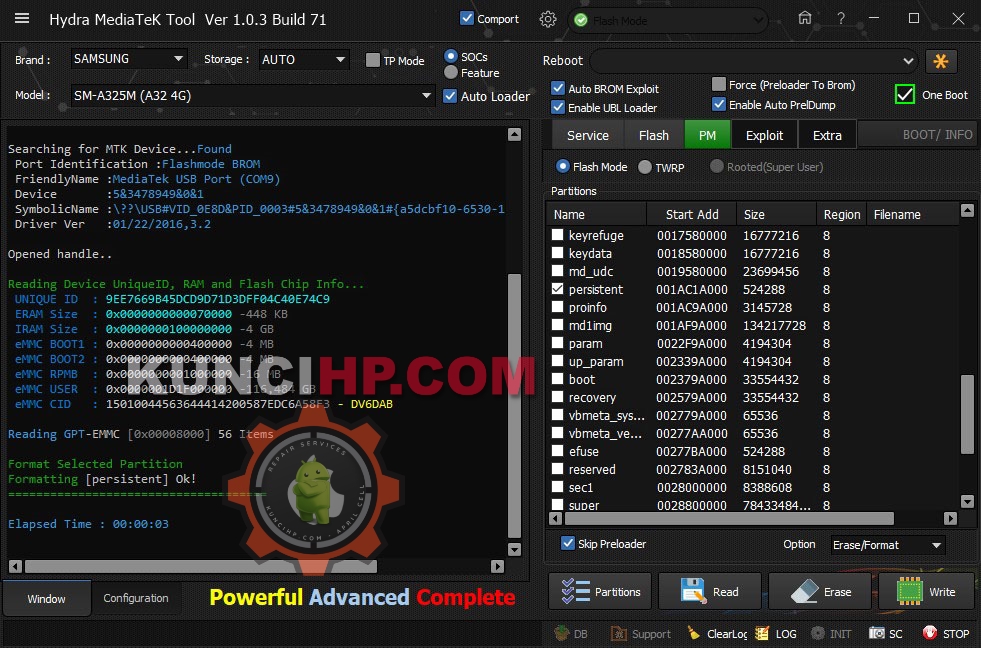Open the help question mark

841,19
